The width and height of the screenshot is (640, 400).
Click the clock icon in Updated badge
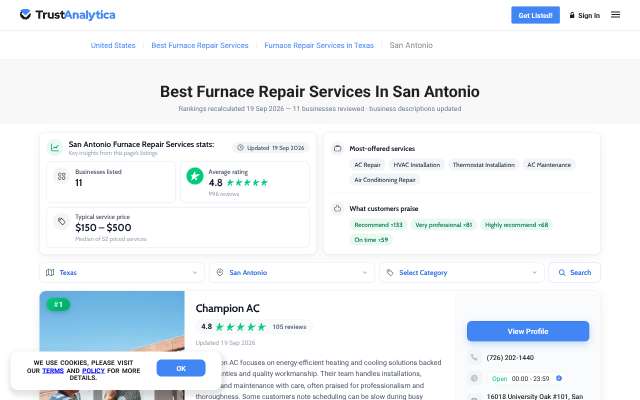pyautogui.click(x=240, y=148)
